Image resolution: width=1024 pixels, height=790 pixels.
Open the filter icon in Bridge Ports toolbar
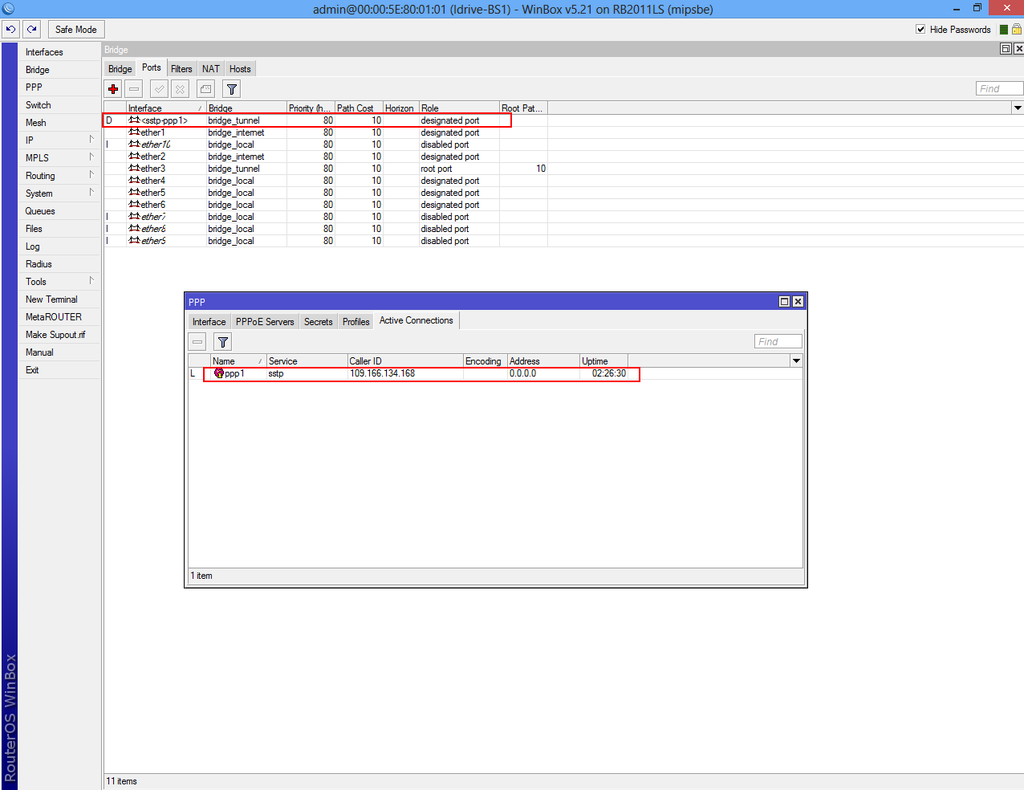coord(231,88)
